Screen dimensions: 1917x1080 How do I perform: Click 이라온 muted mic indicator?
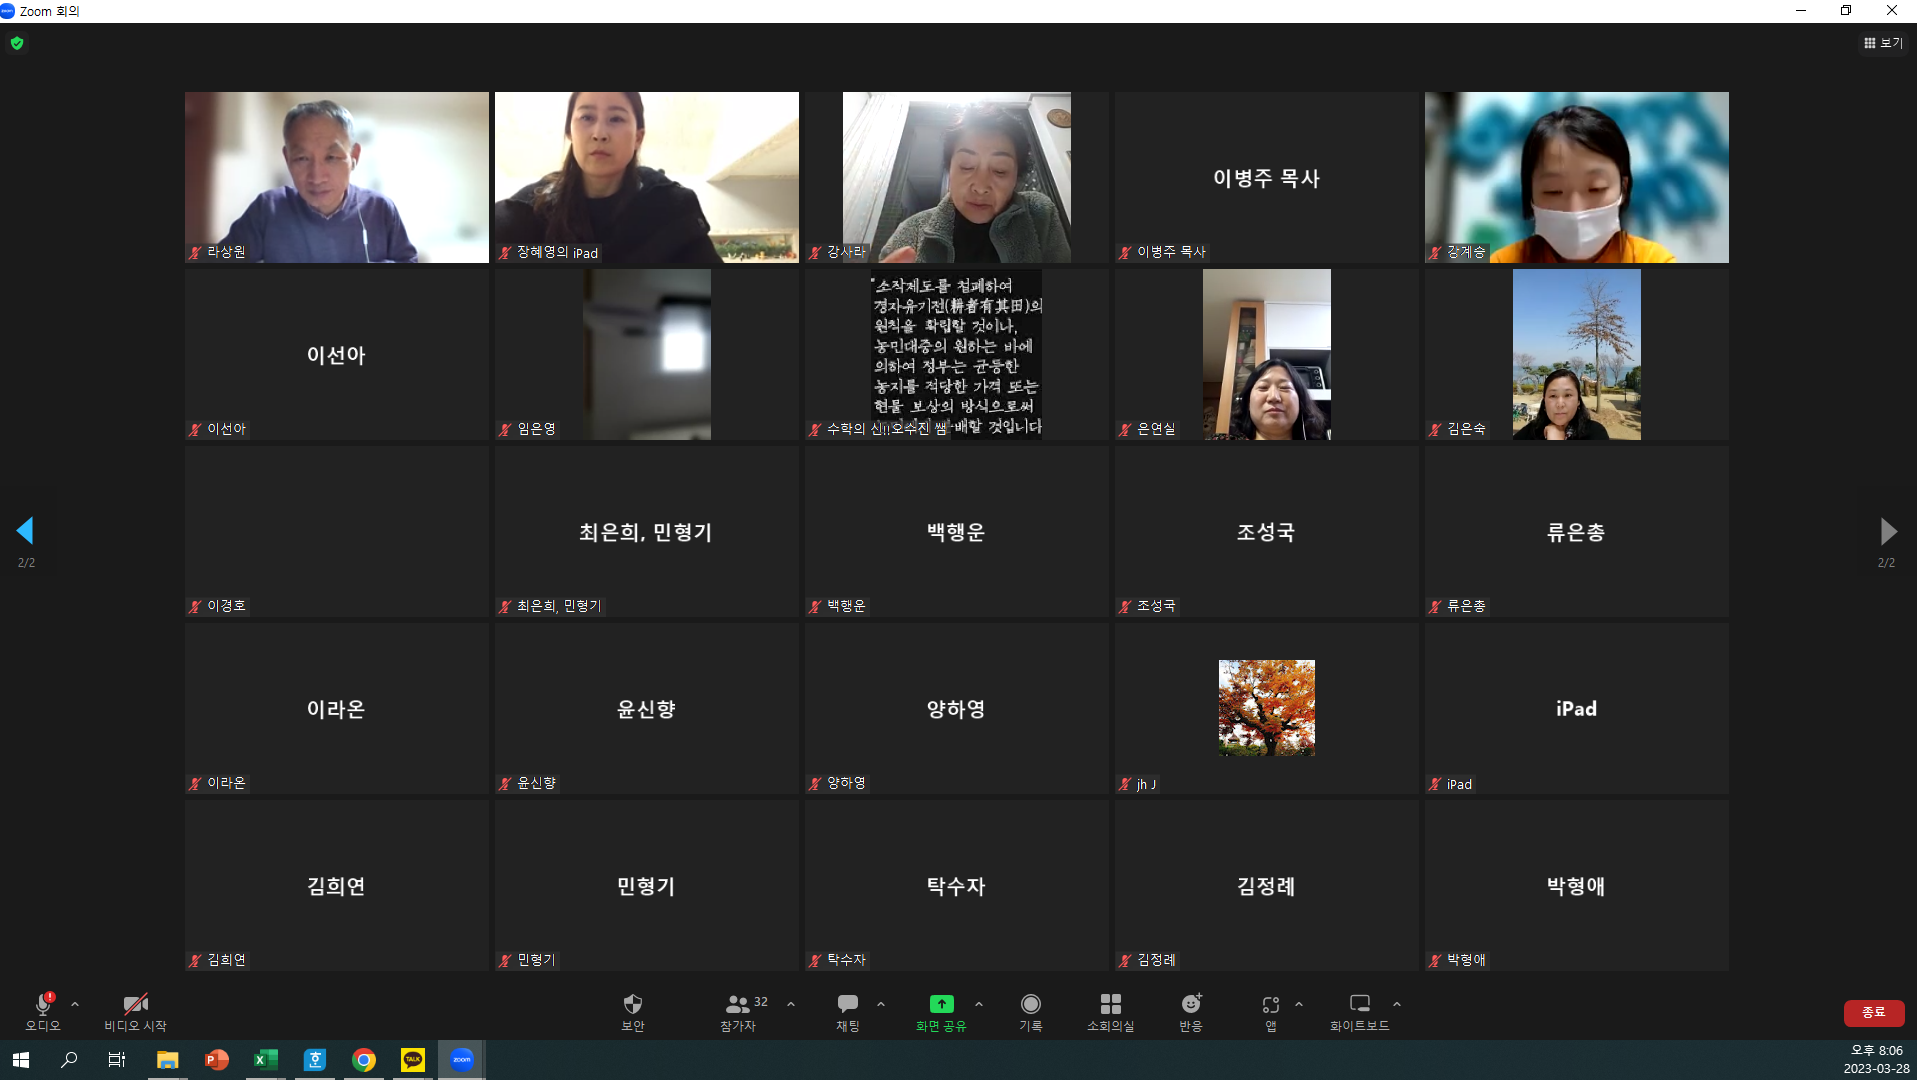[x=196, y=783]
